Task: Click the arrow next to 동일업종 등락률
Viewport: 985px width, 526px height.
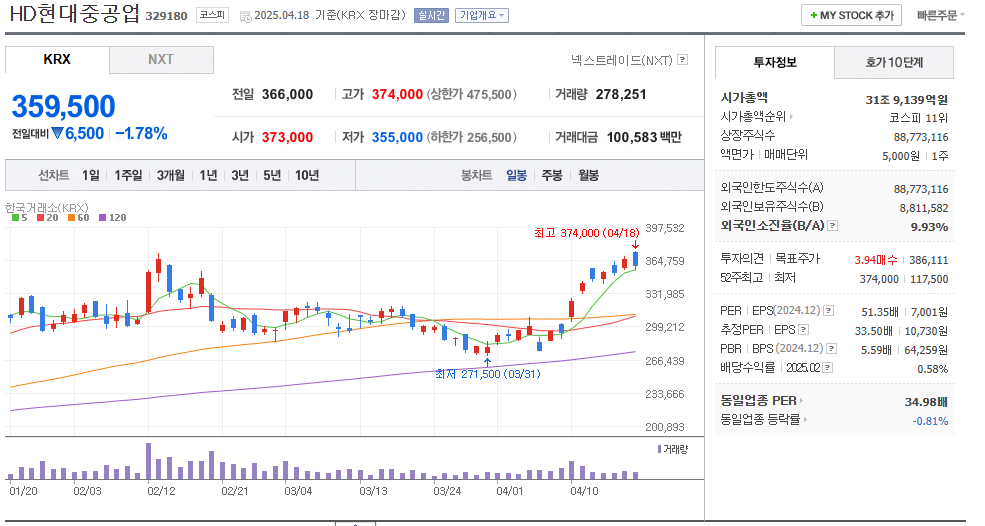Action: tap(805, 420)
